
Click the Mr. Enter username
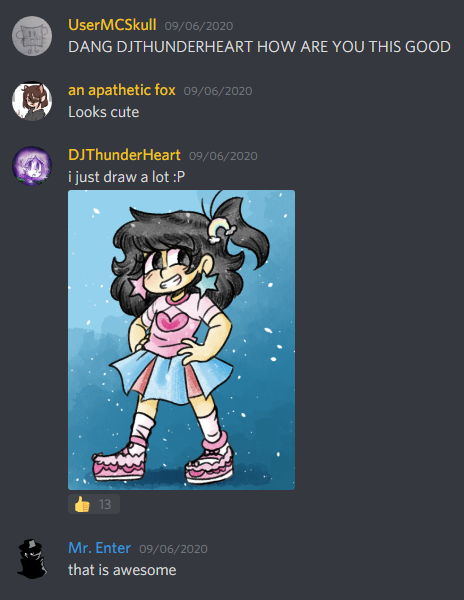point(99,548)
